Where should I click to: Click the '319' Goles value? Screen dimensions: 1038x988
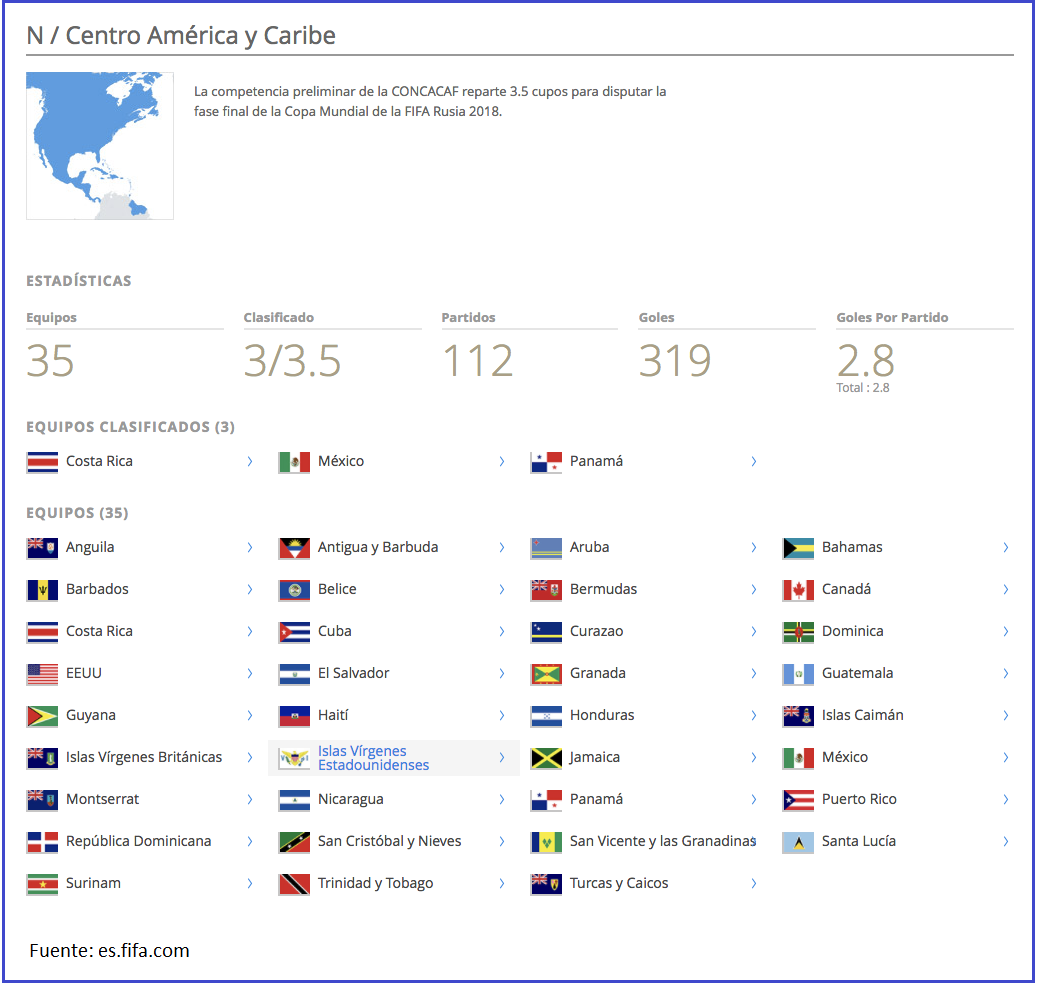[x=675, y=361]
